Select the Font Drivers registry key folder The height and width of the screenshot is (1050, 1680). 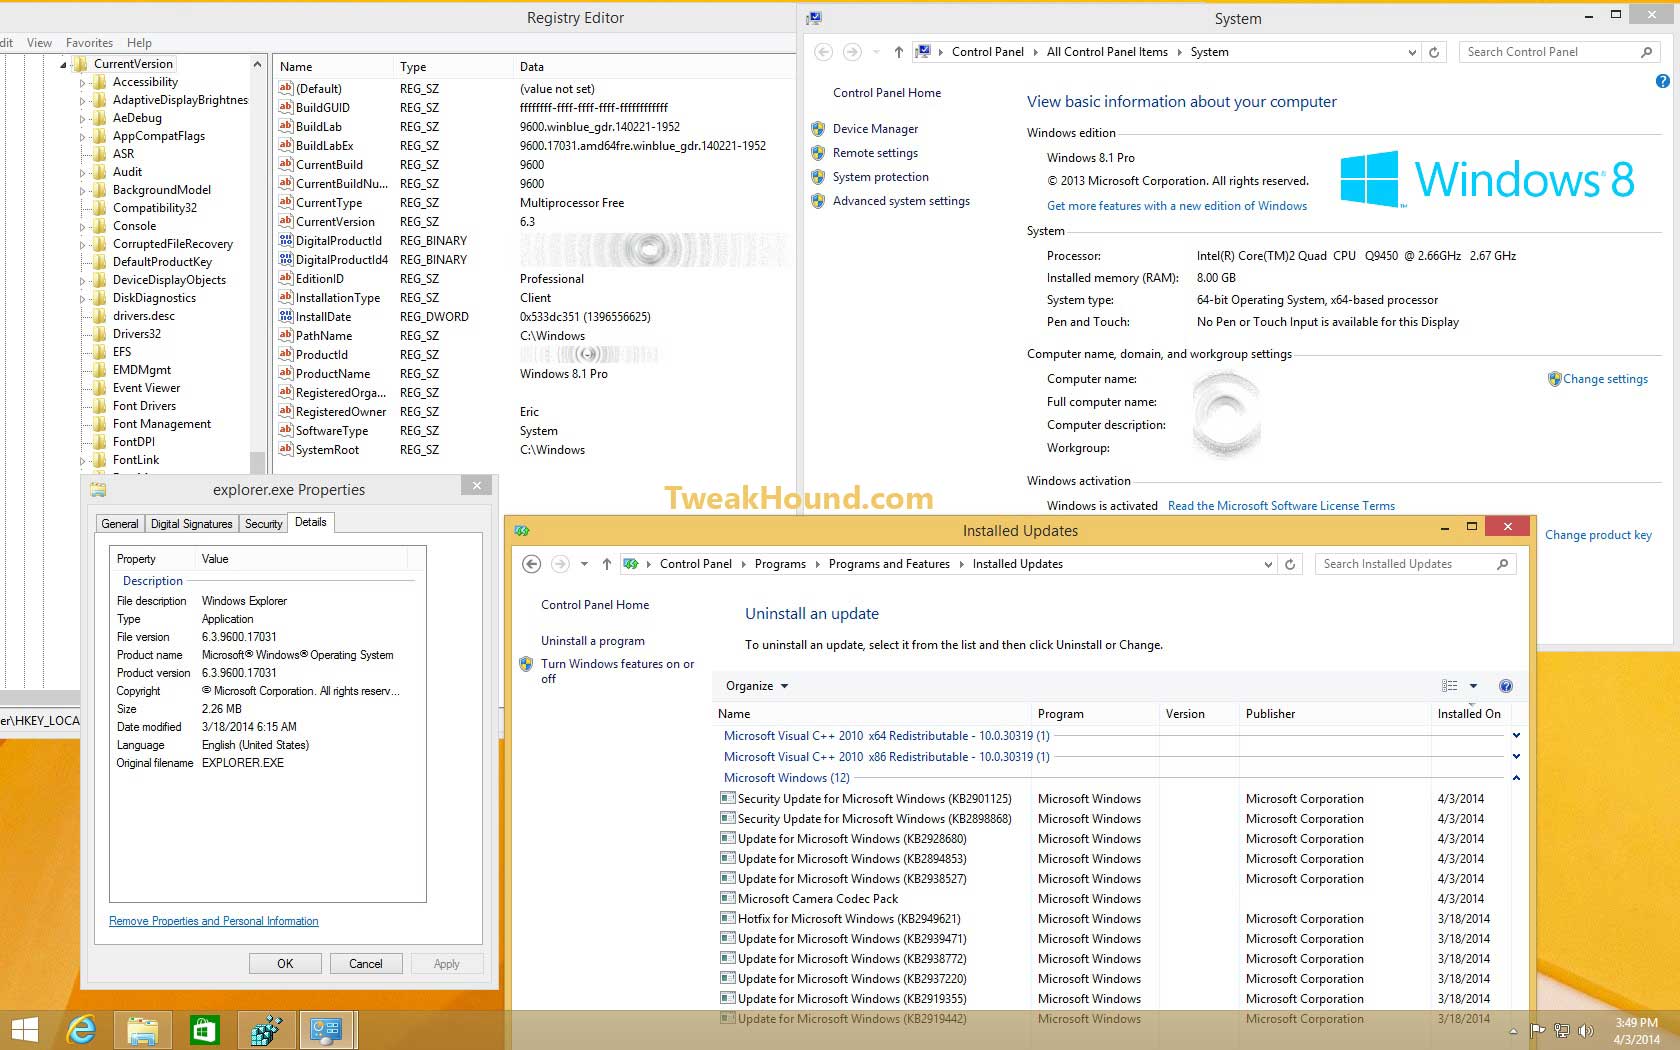pyautogui.click(x=99, y=406)
